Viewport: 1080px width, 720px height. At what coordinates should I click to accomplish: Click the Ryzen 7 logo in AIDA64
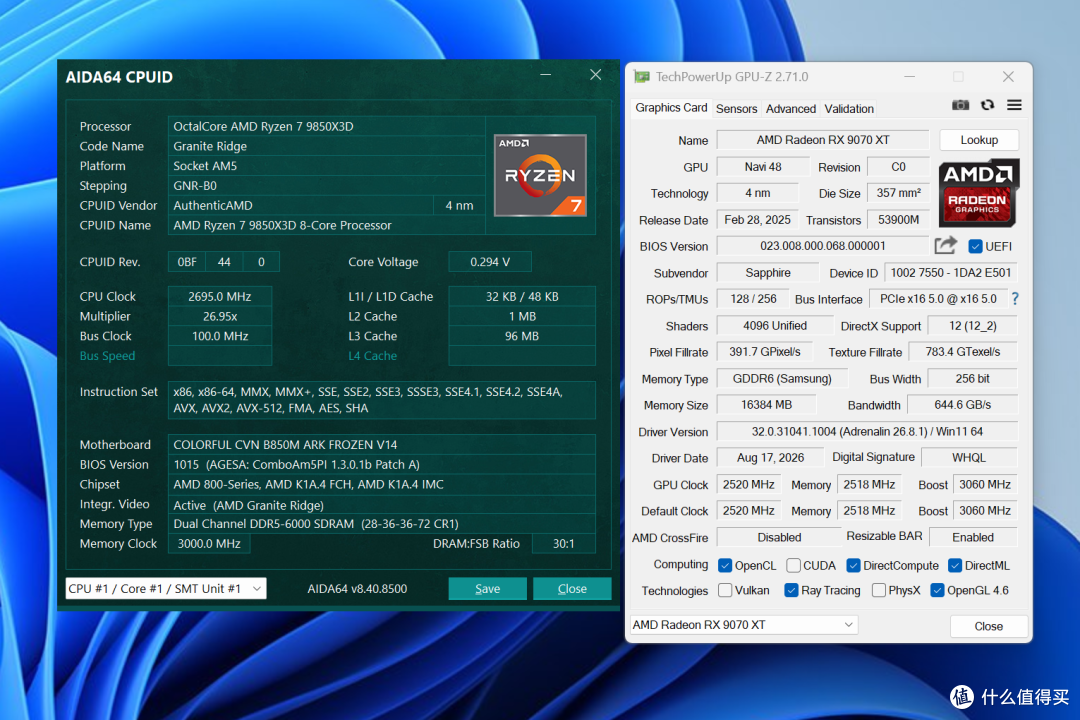pyautogui.click(x=540, y=176)
